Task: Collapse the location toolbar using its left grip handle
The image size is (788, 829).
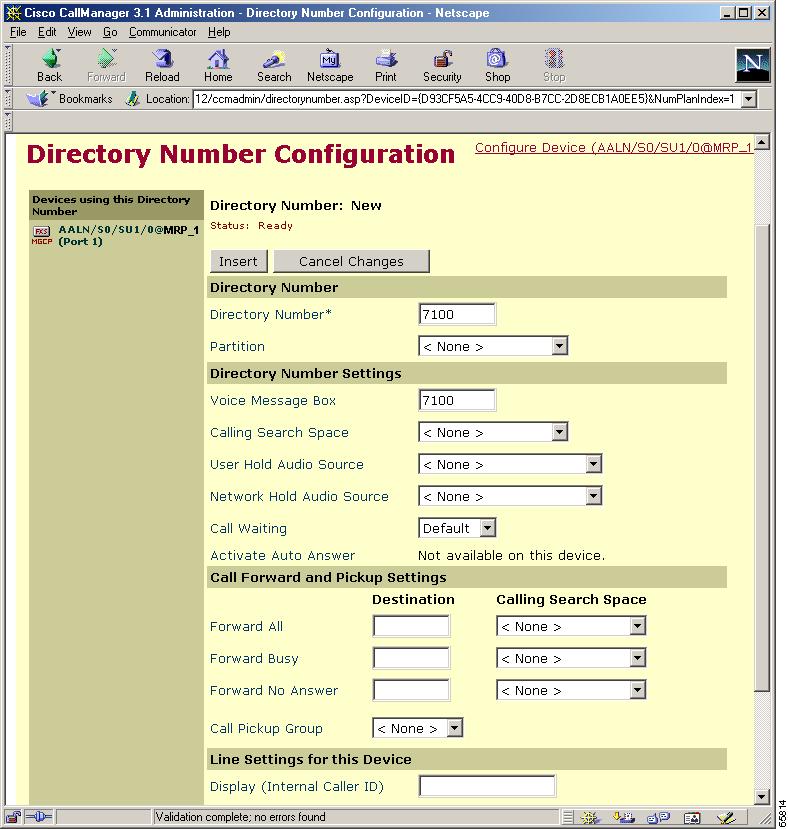Action: [8, 99]
